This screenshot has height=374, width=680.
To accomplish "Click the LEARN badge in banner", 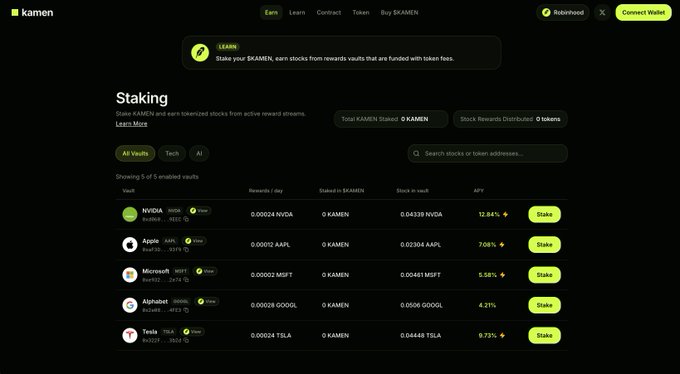I will coord(228,47).
